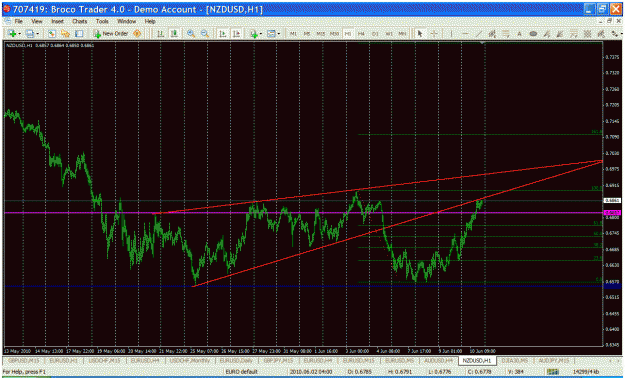Open the Window menu
The image size is (625, 378).
tap(126, 22)
